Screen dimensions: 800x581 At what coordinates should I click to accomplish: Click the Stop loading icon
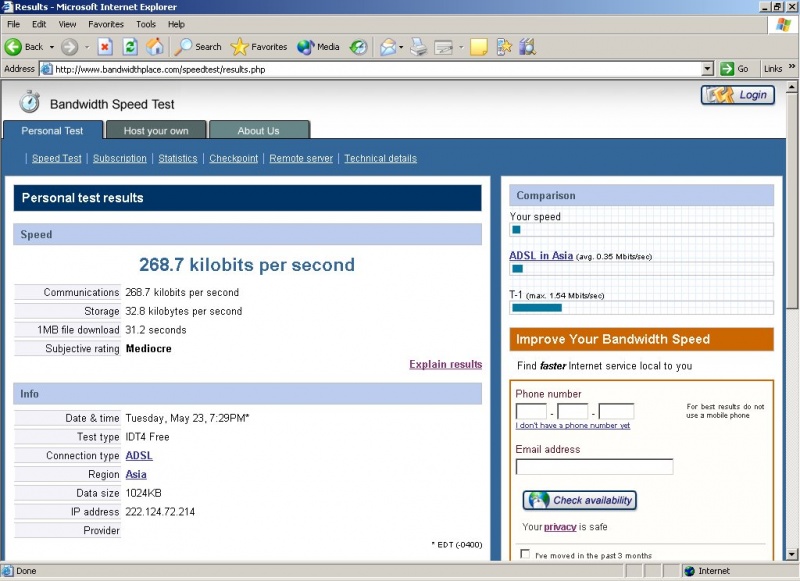[x=104, y=47]
